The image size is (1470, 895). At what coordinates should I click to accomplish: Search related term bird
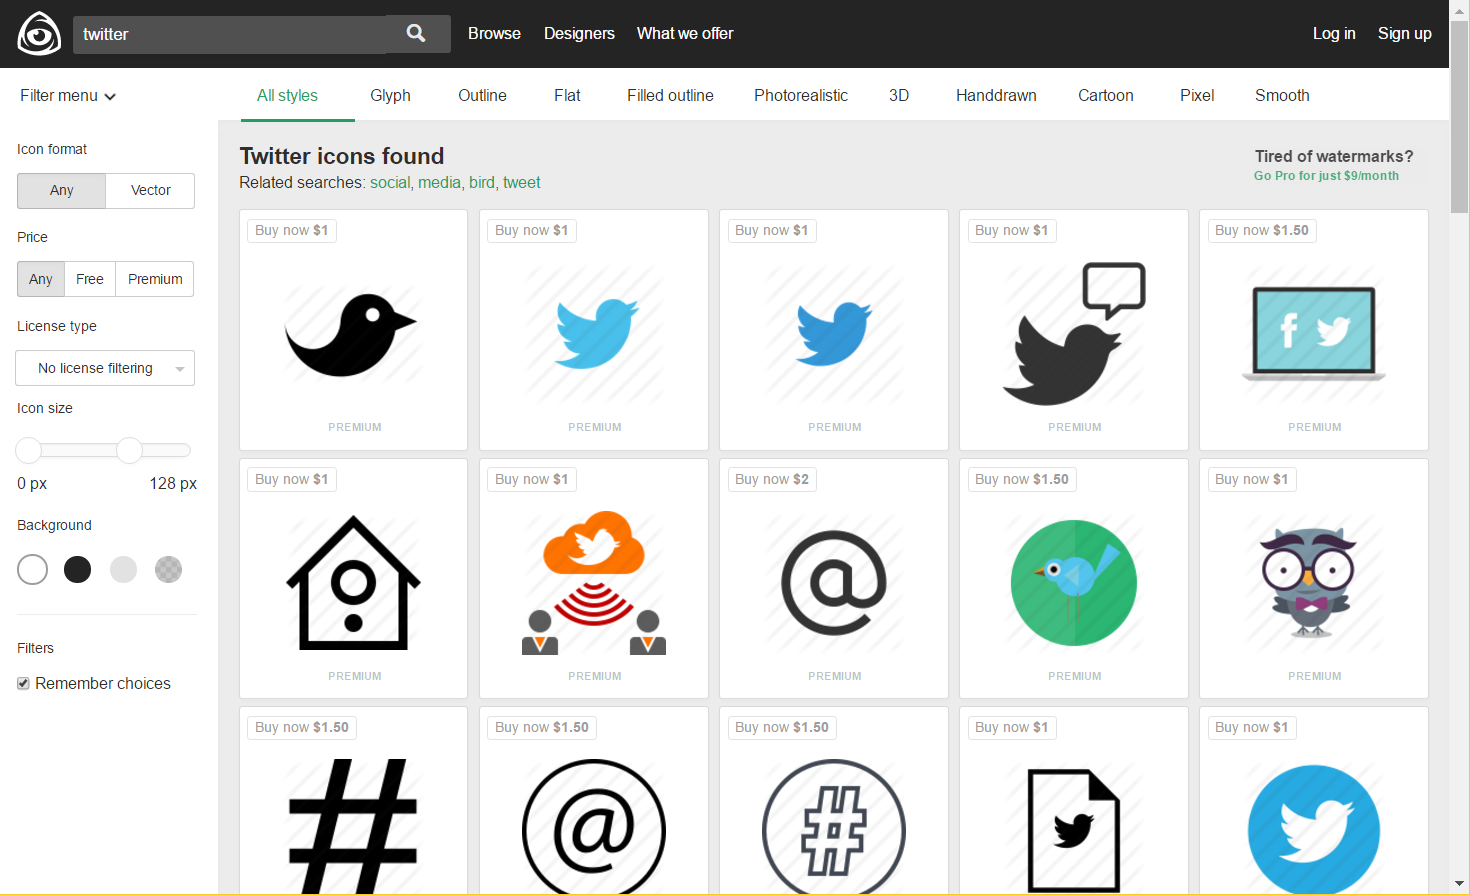(x=482, y=182)
